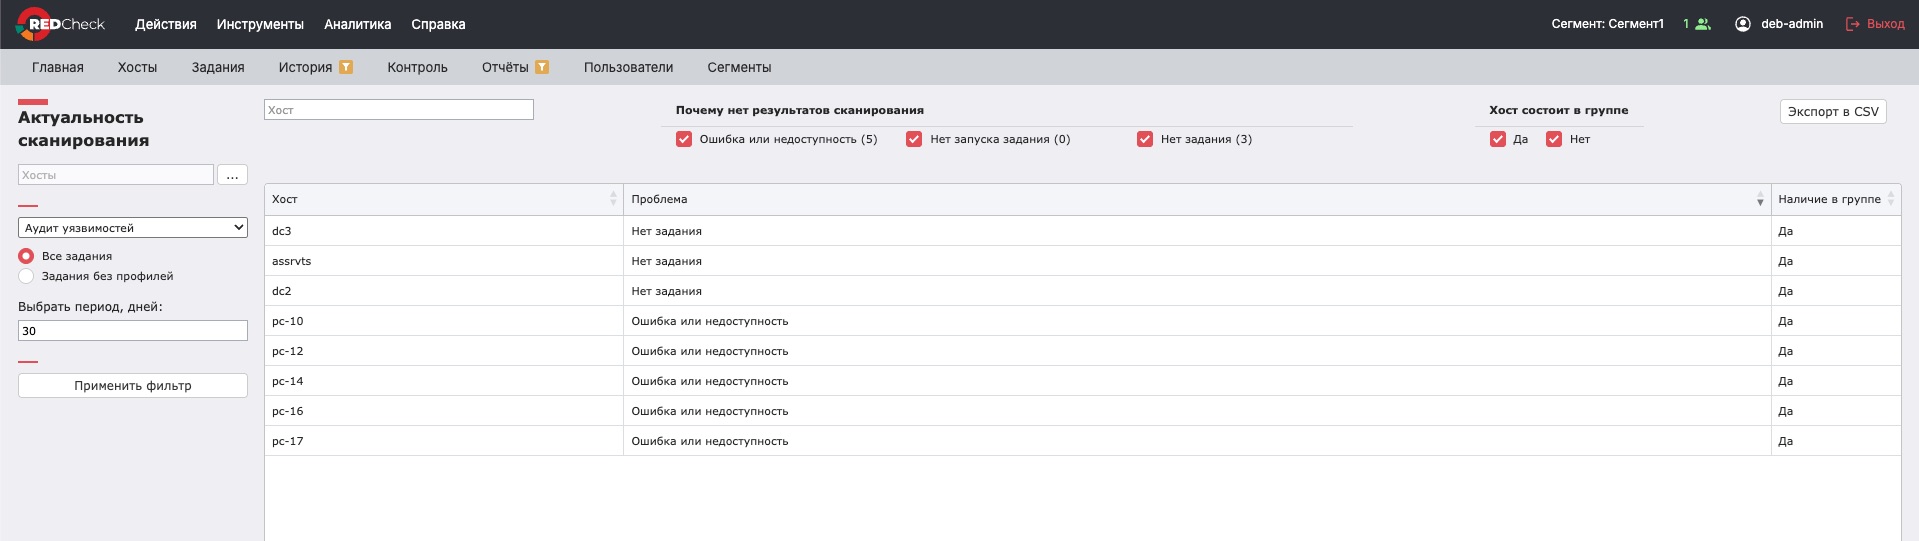Click the filter icon next to Отчёты
Screen dimensions: 1919x541
pyautogui.click(x=542, y=67)
